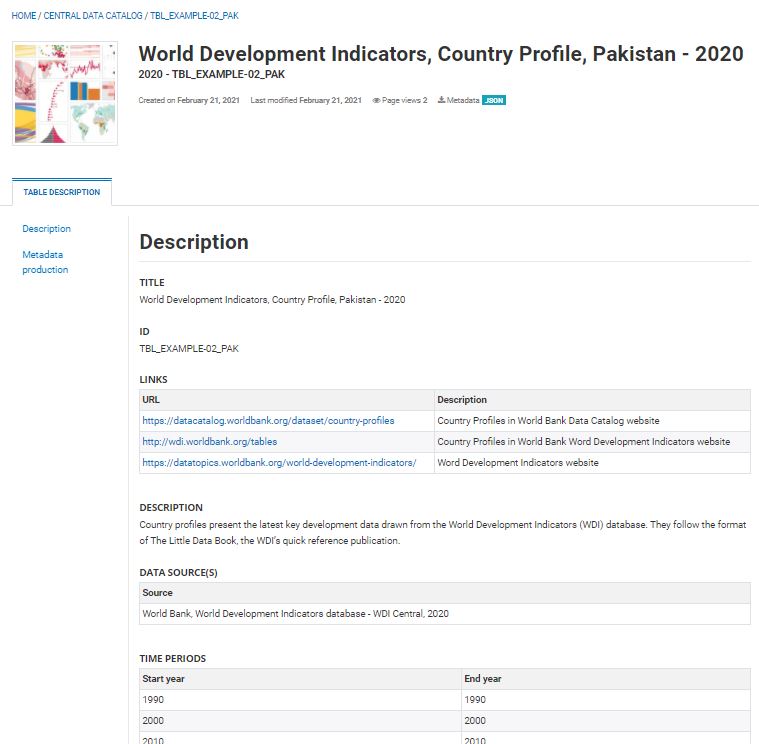
Task: Jump to Description in the sidebar
Action: pyautogui.click(x=47, y=229)
